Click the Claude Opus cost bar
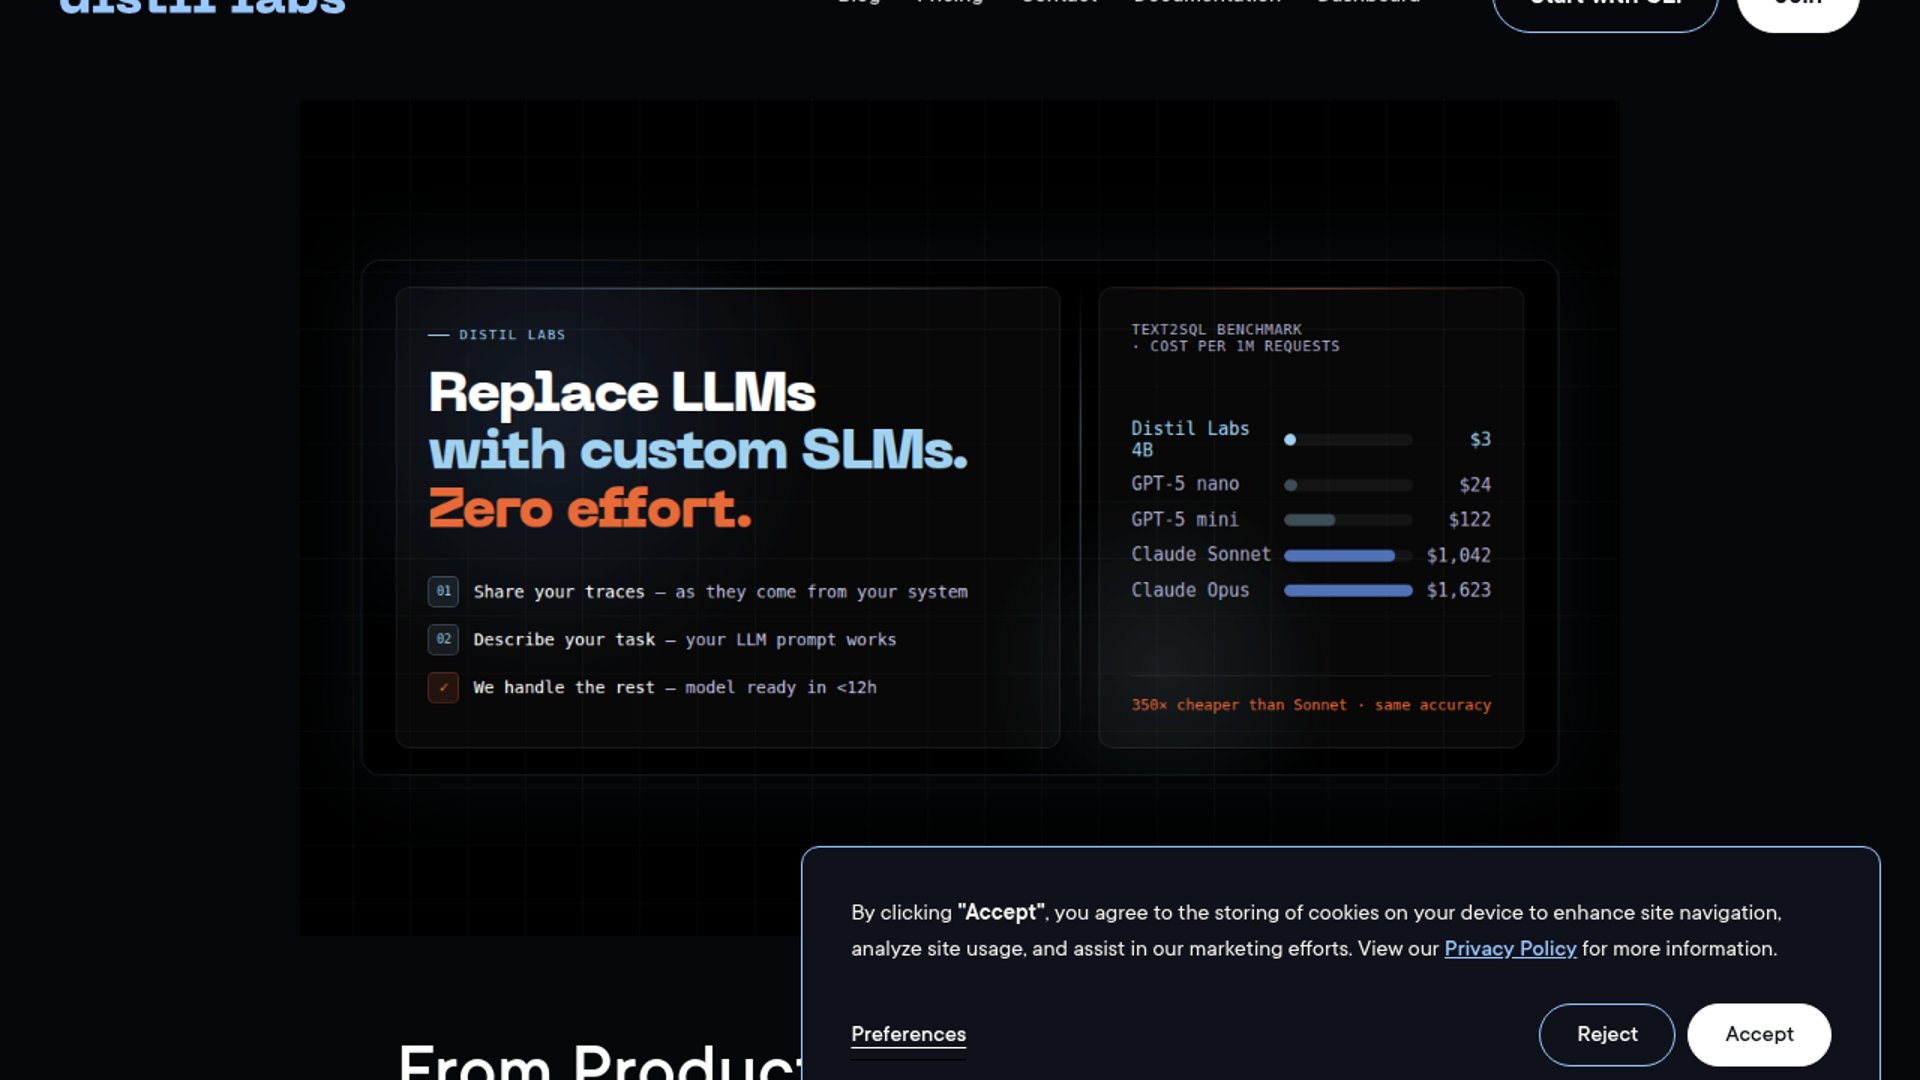The height and width of the screenshot is (1080, 1920). tap(1347, 591)
